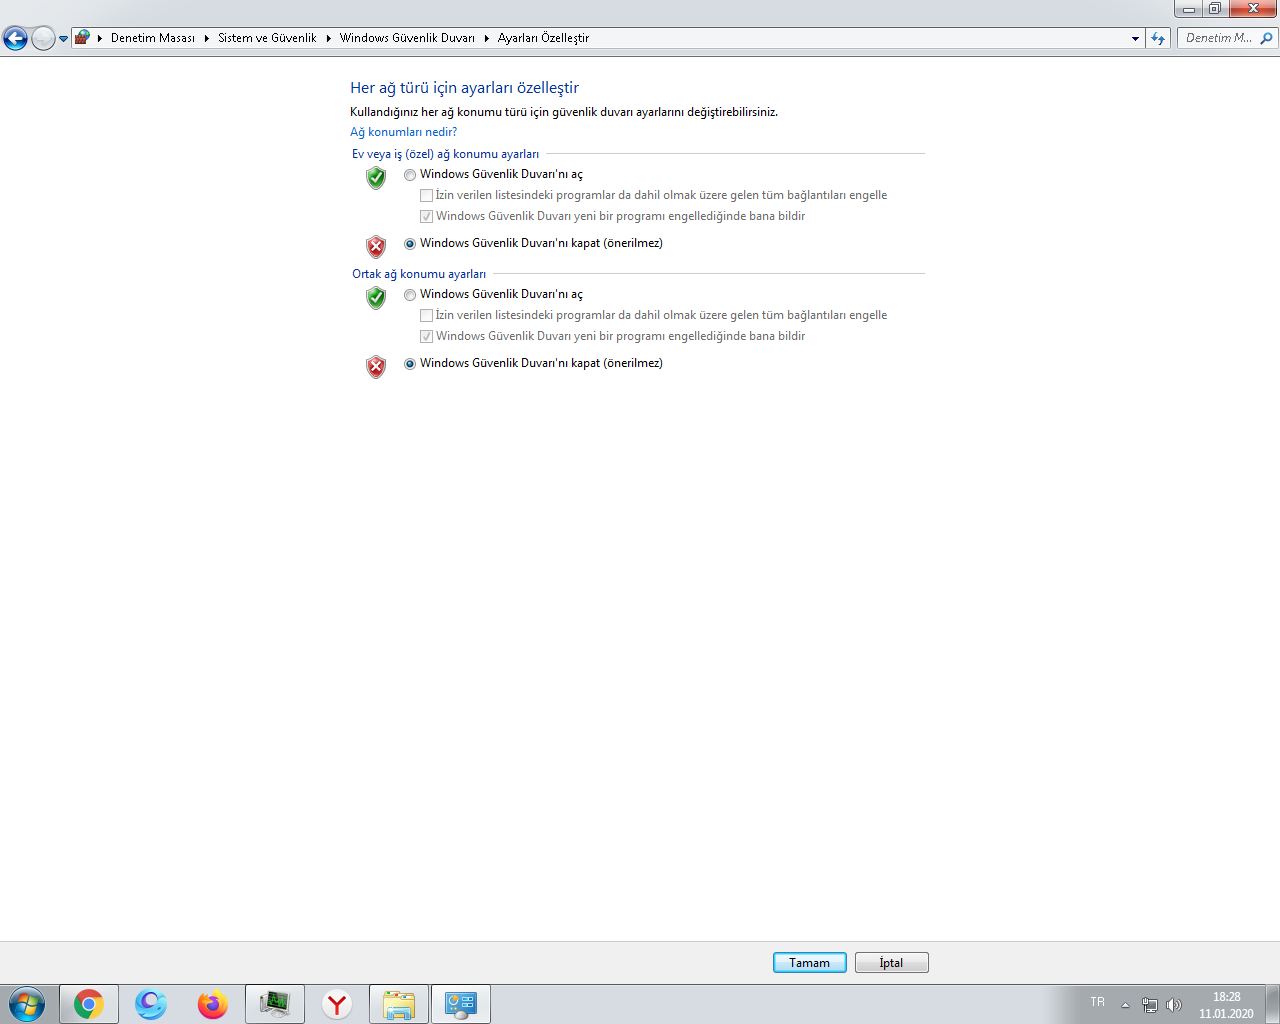
Task: Open Windows Explorer from the taskbar
Action: tap(399, 1004)
